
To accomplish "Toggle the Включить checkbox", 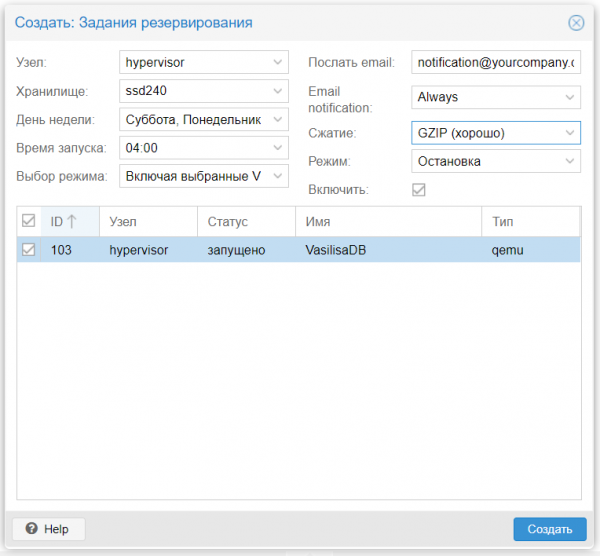I will 419,189.
